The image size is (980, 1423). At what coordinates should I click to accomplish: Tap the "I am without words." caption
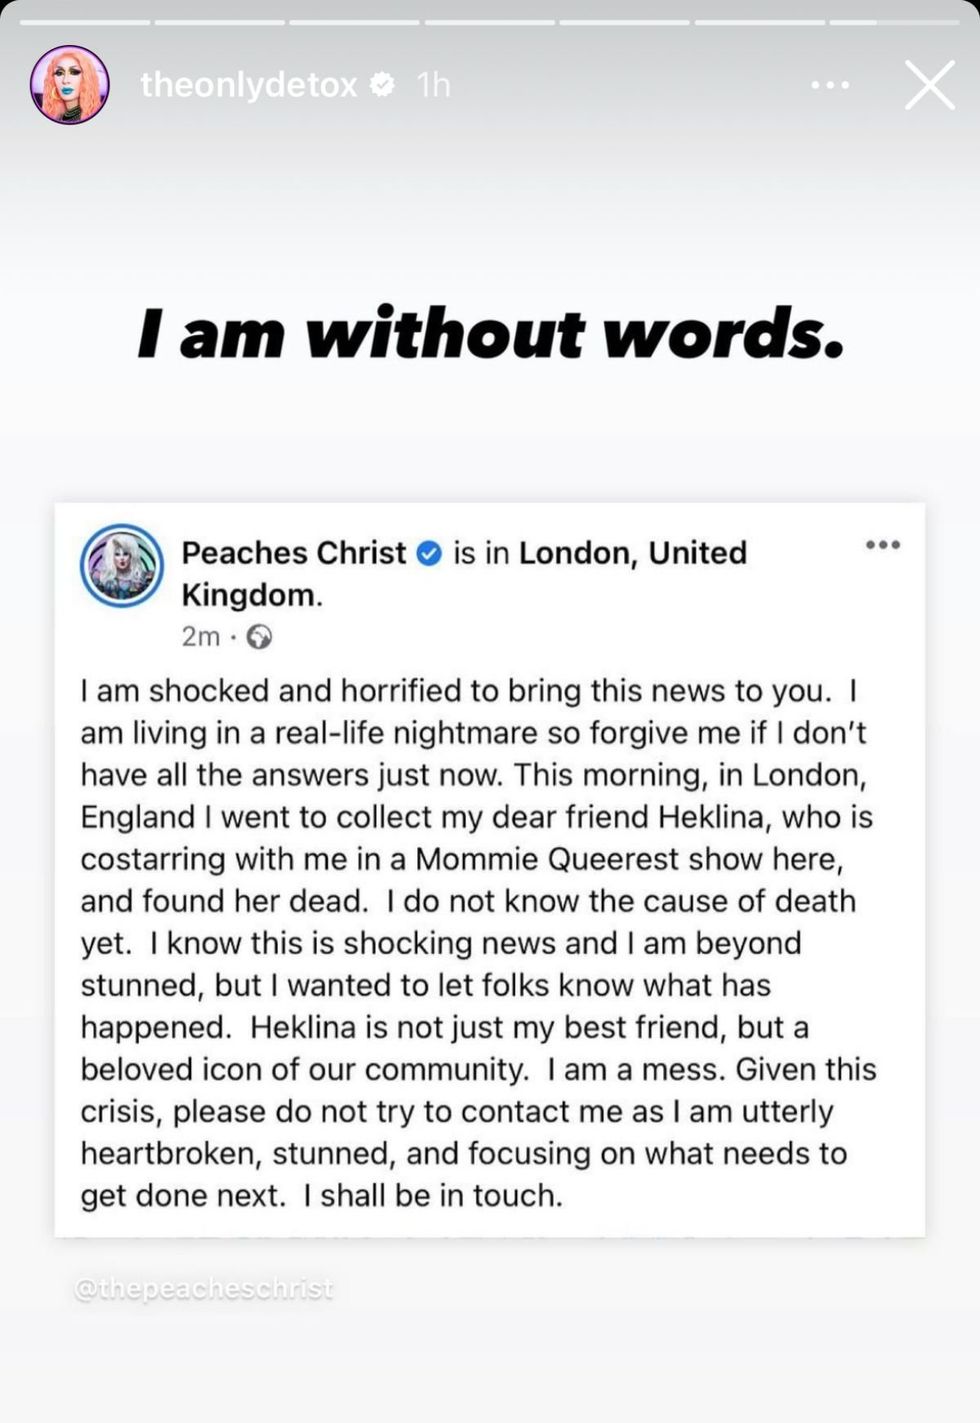(490, 334)
